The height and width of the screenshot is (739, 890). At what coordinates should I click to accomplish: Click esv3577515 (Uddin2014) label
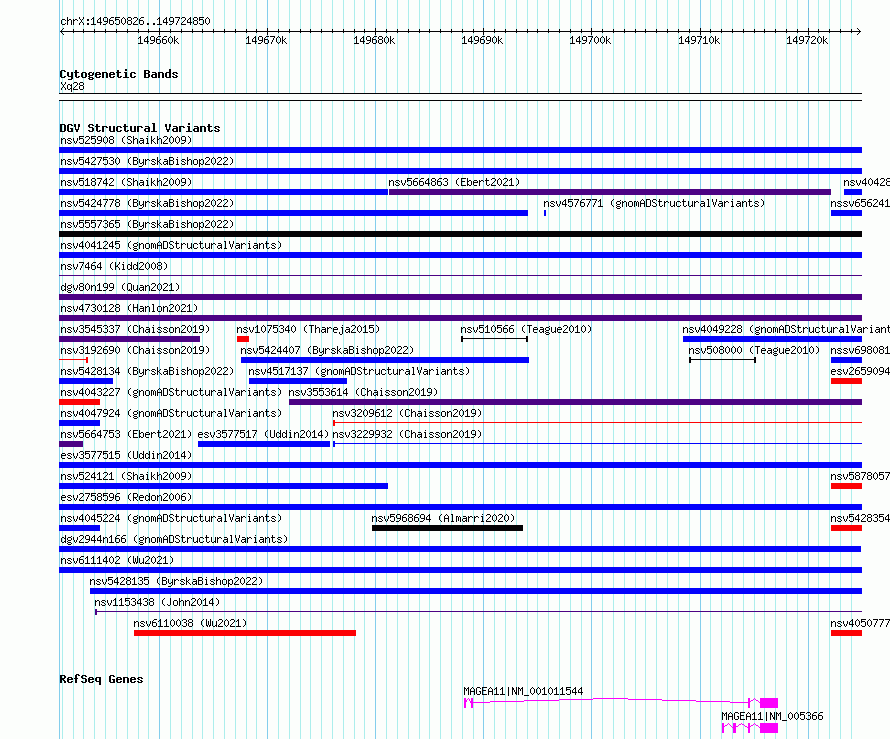(x=126, y=455)
